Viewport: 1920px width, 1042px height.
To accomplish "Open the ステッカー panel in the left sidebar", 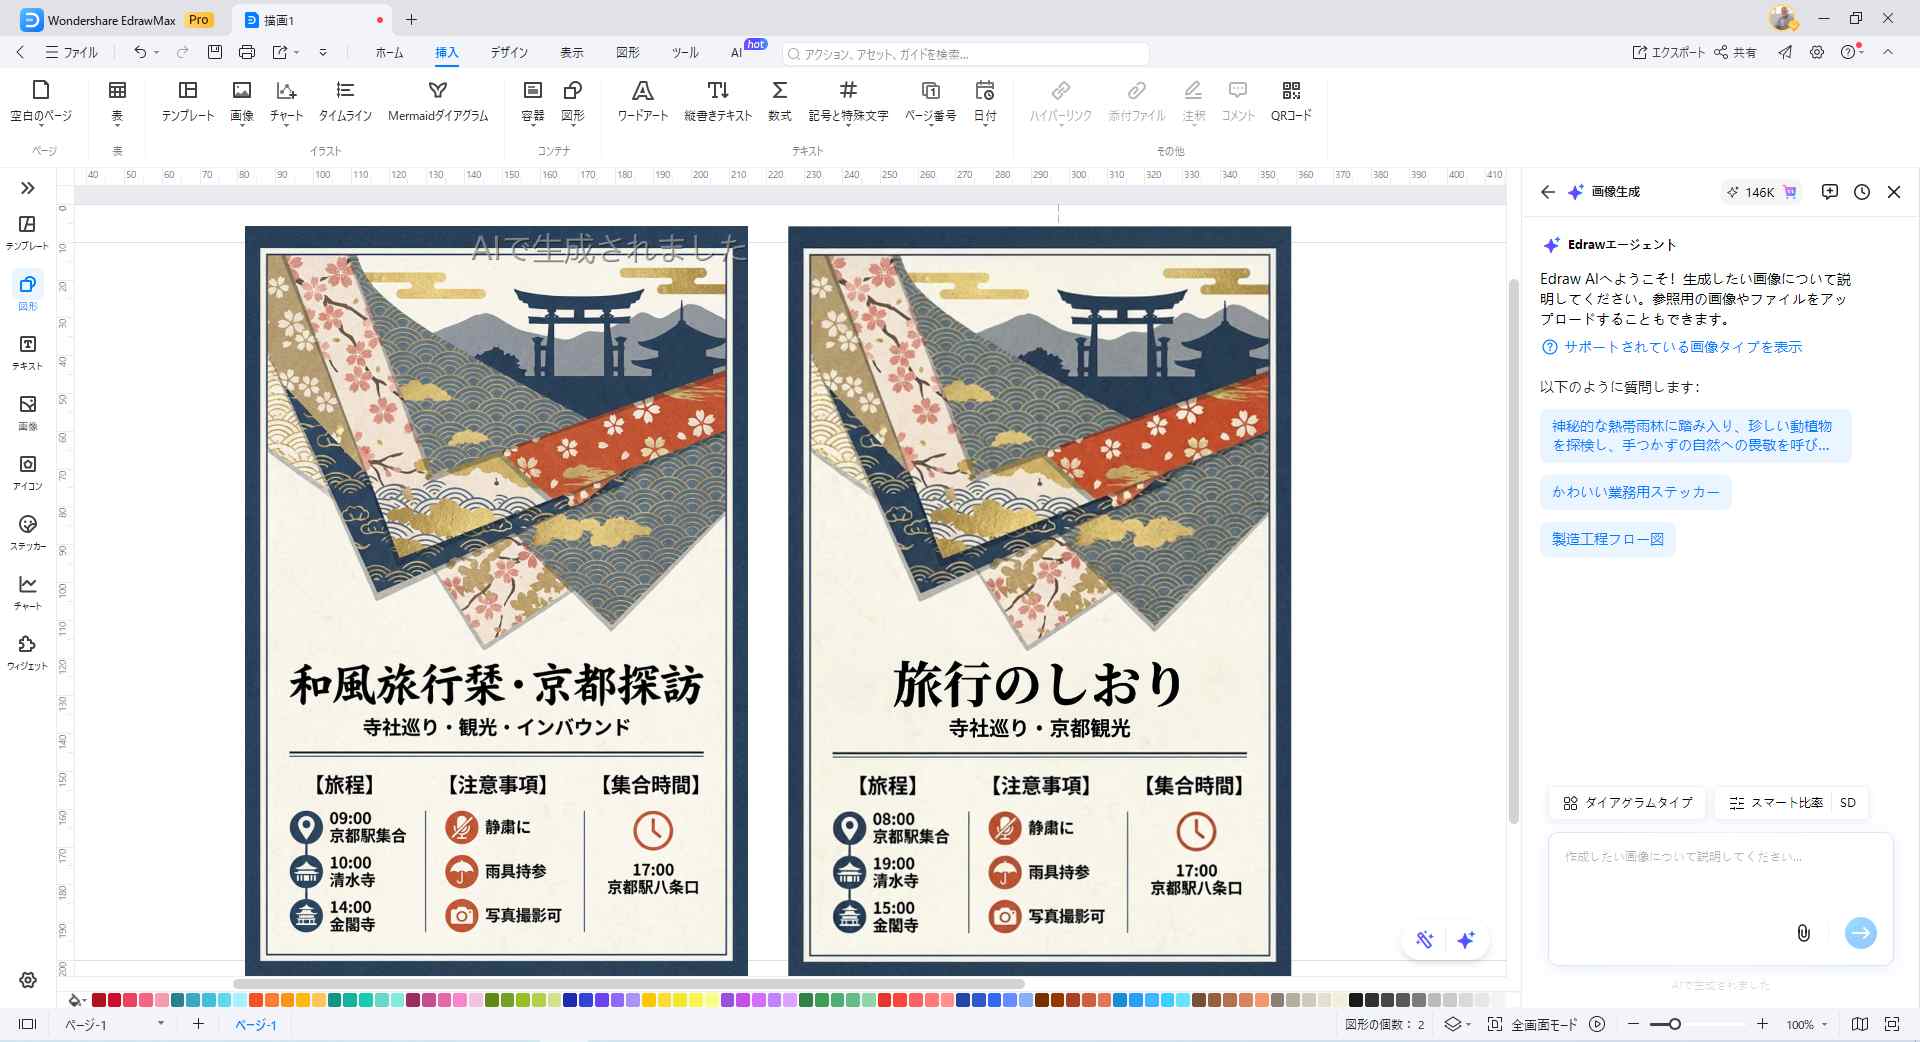I will point(27,532).
